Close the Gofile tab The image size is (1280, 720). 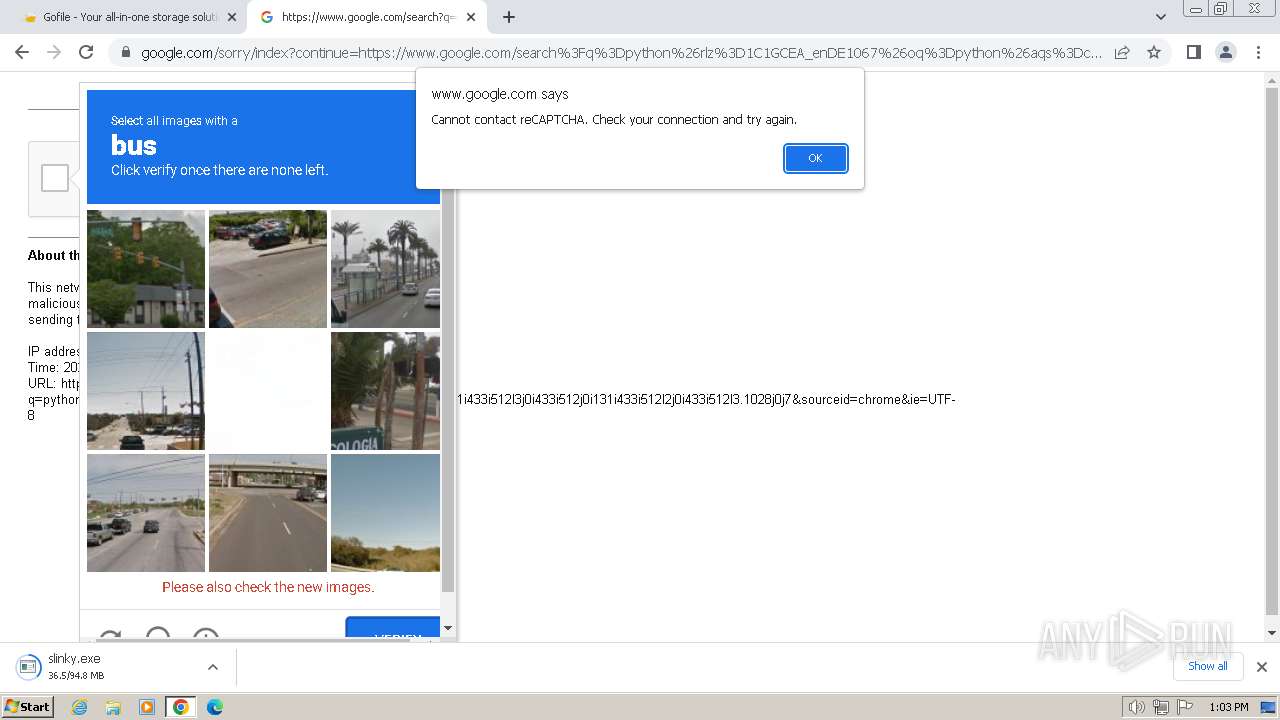tap(232, 17)
